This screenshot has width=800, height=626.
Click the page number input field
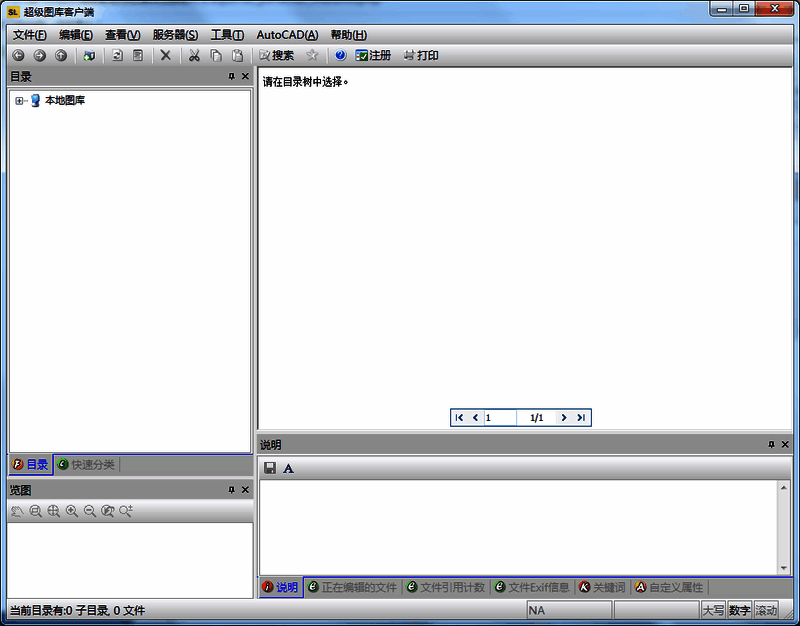[x=500, y=417]
